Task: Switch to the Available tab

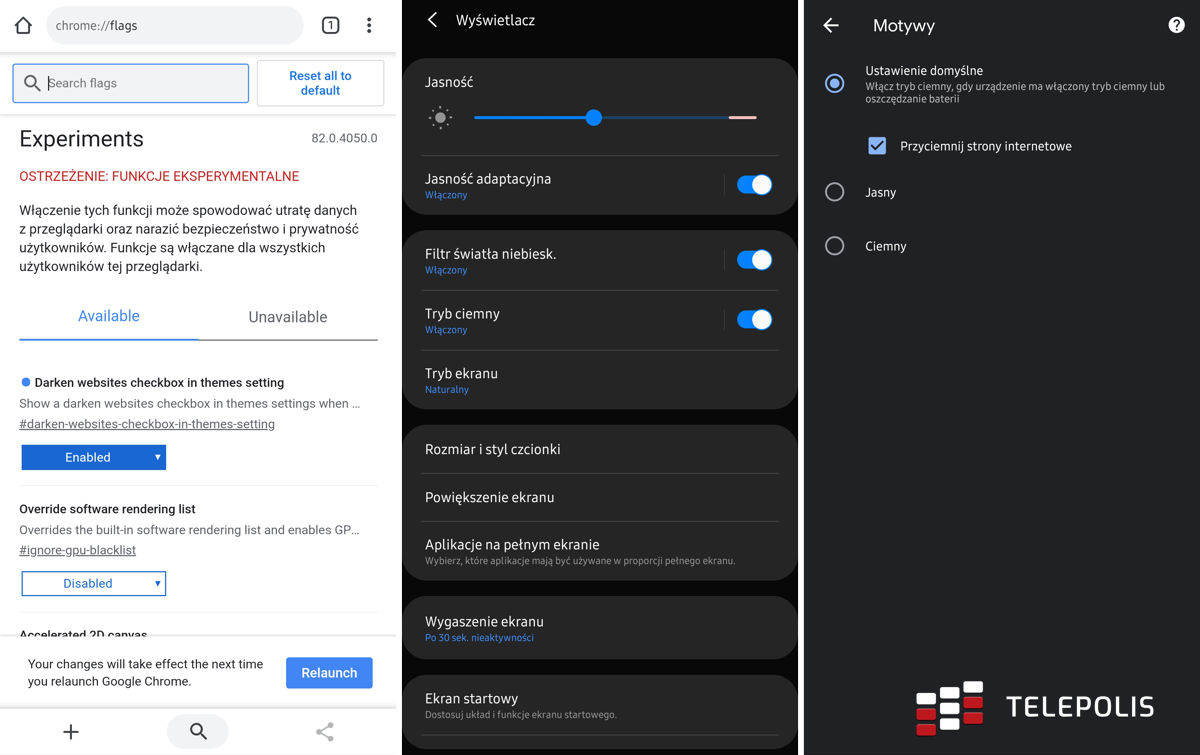Action: (x=109, y=316)
